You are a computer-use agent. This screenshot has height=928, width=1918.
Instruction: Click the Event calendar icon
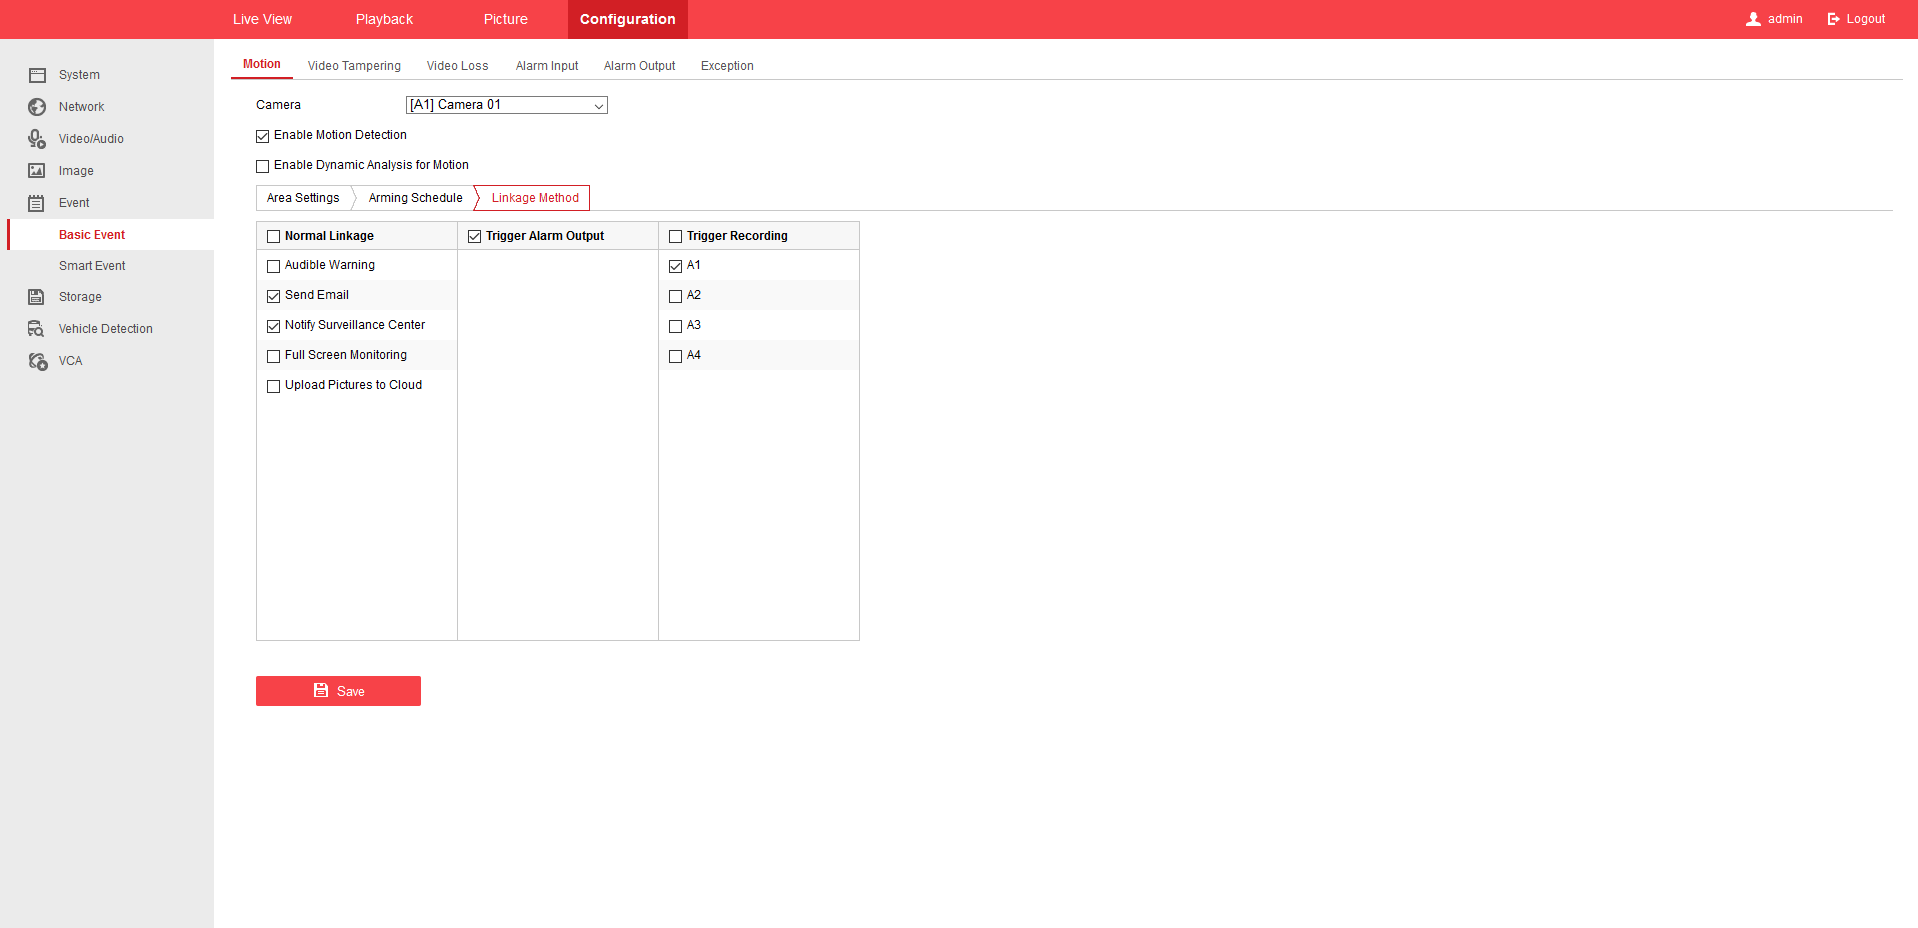[37, 203]
